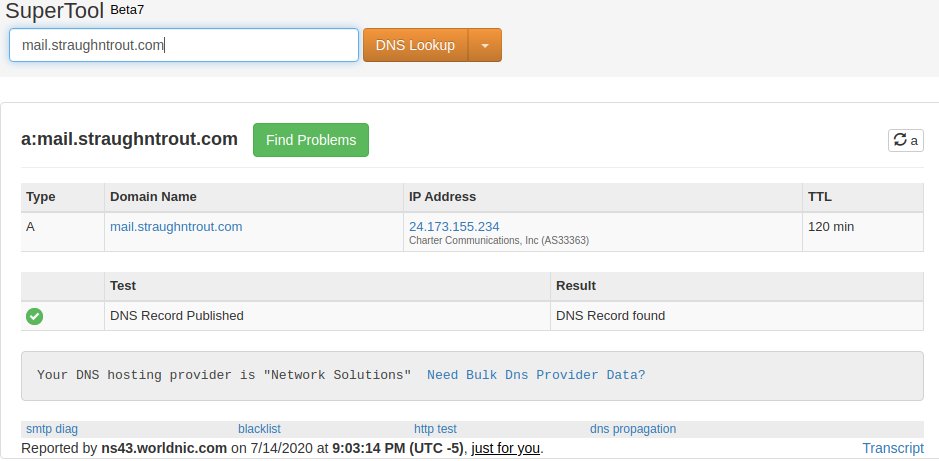The image size is (939, 461).
Task: Click the refresh 'a' record icon button
Action: 905,141
